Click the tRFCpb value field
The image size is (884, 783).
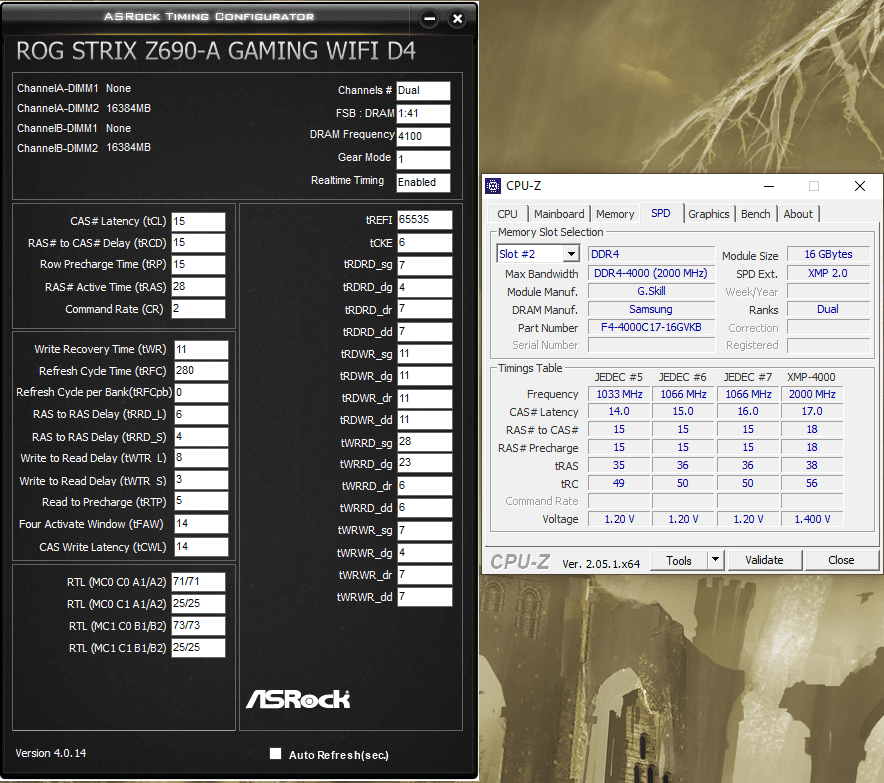[201, 392]
